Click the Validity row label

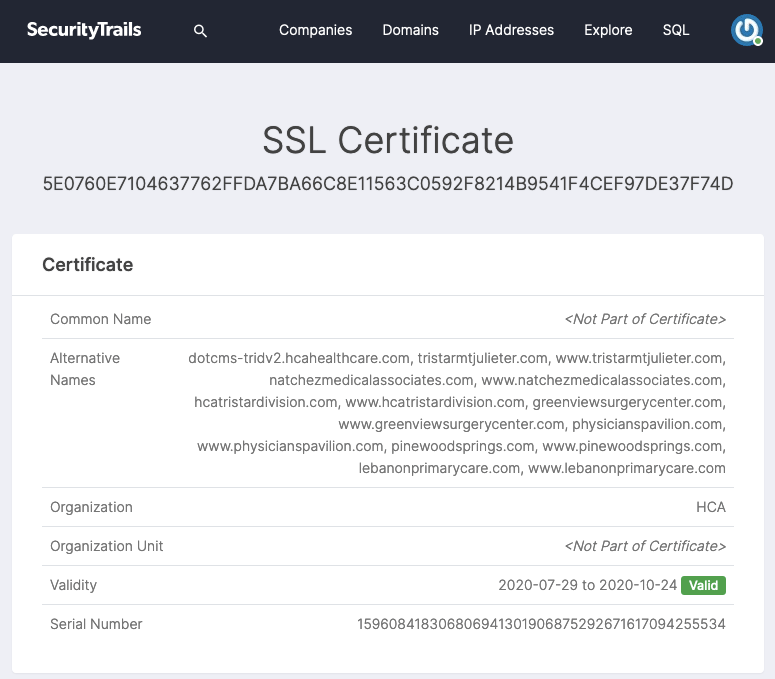tap(73, 585)
